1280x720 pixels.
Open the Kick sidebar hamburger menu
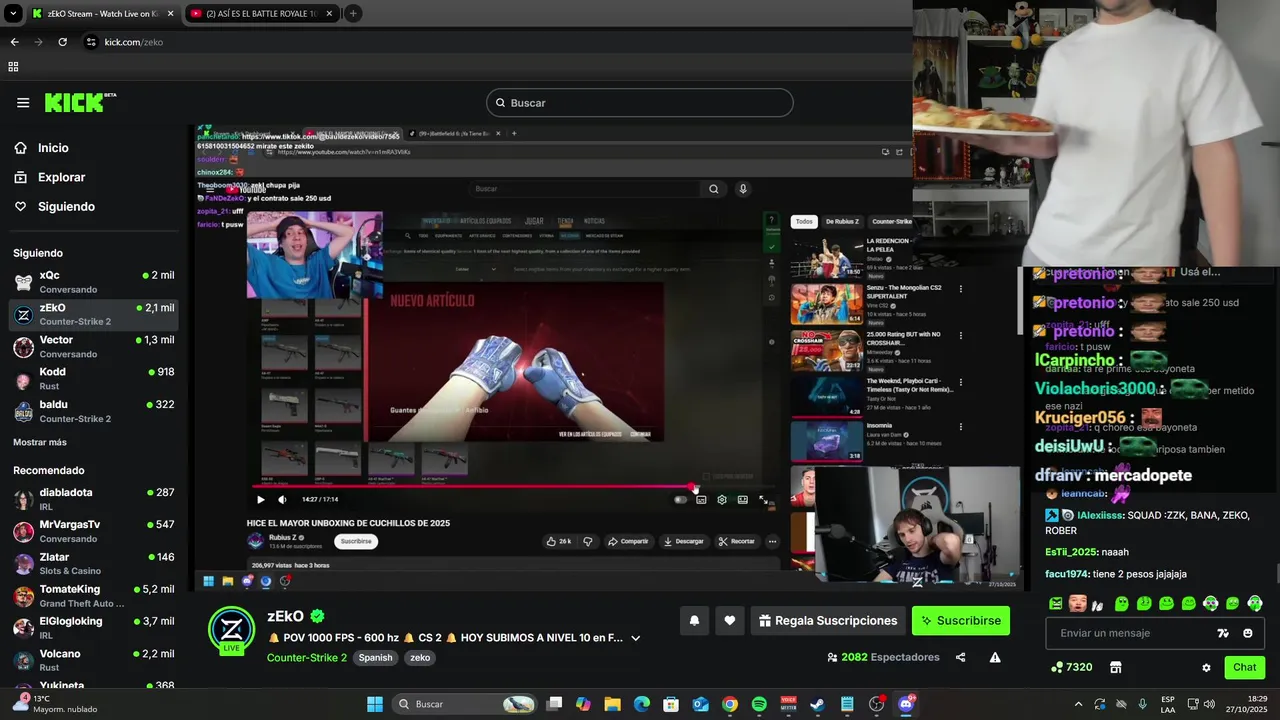click(23, 103)
